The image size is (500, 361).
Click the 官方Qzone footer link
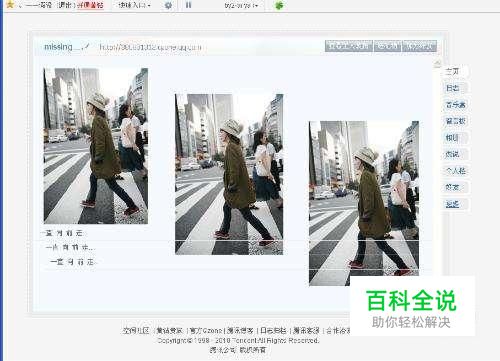(205, 331)
